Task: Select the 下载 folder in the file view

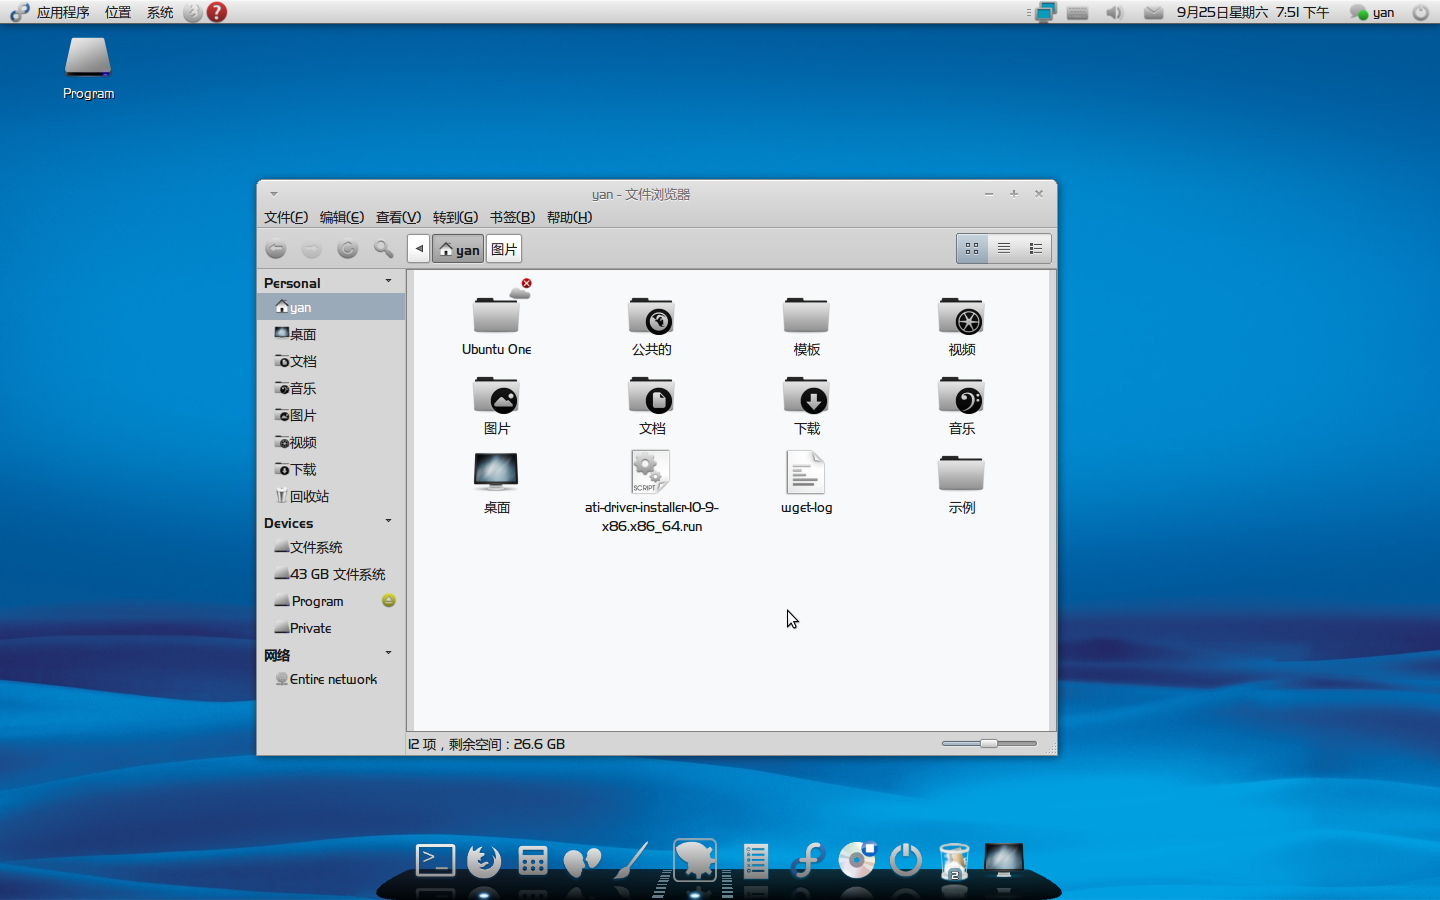Action: click(x=807, y=405)
